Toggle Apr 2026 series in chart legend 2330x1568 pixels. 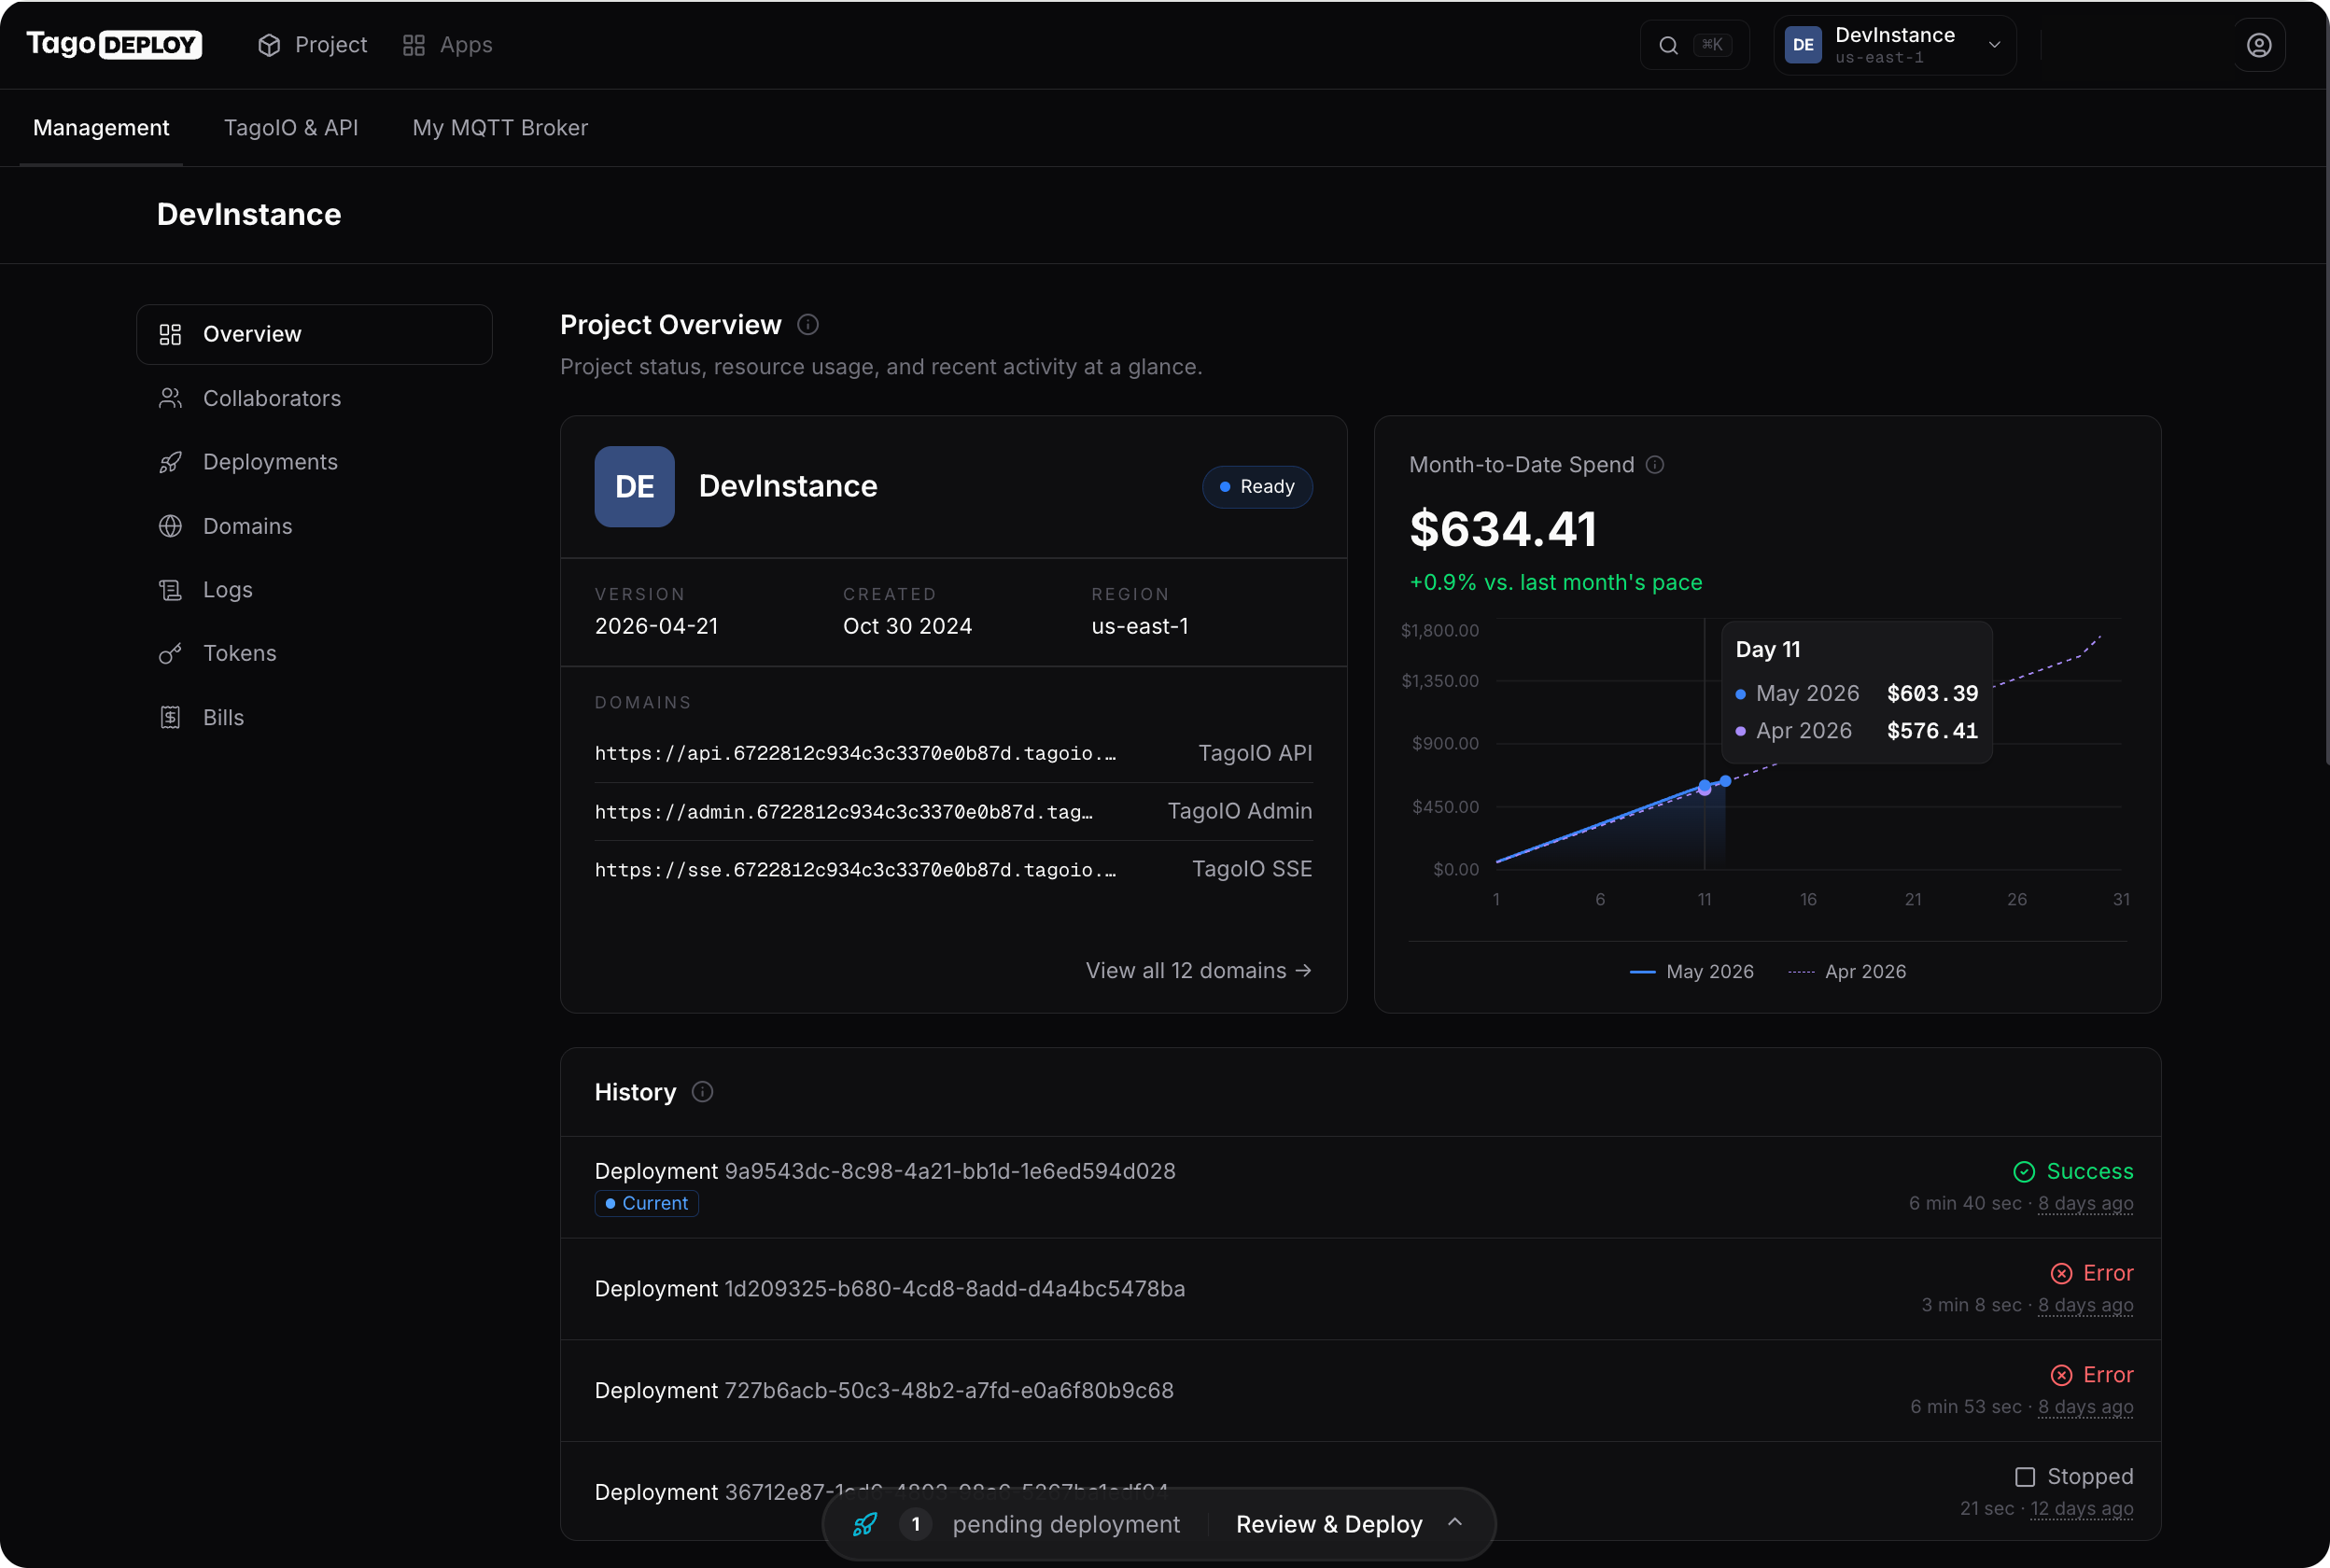(x=1847, y=972)
